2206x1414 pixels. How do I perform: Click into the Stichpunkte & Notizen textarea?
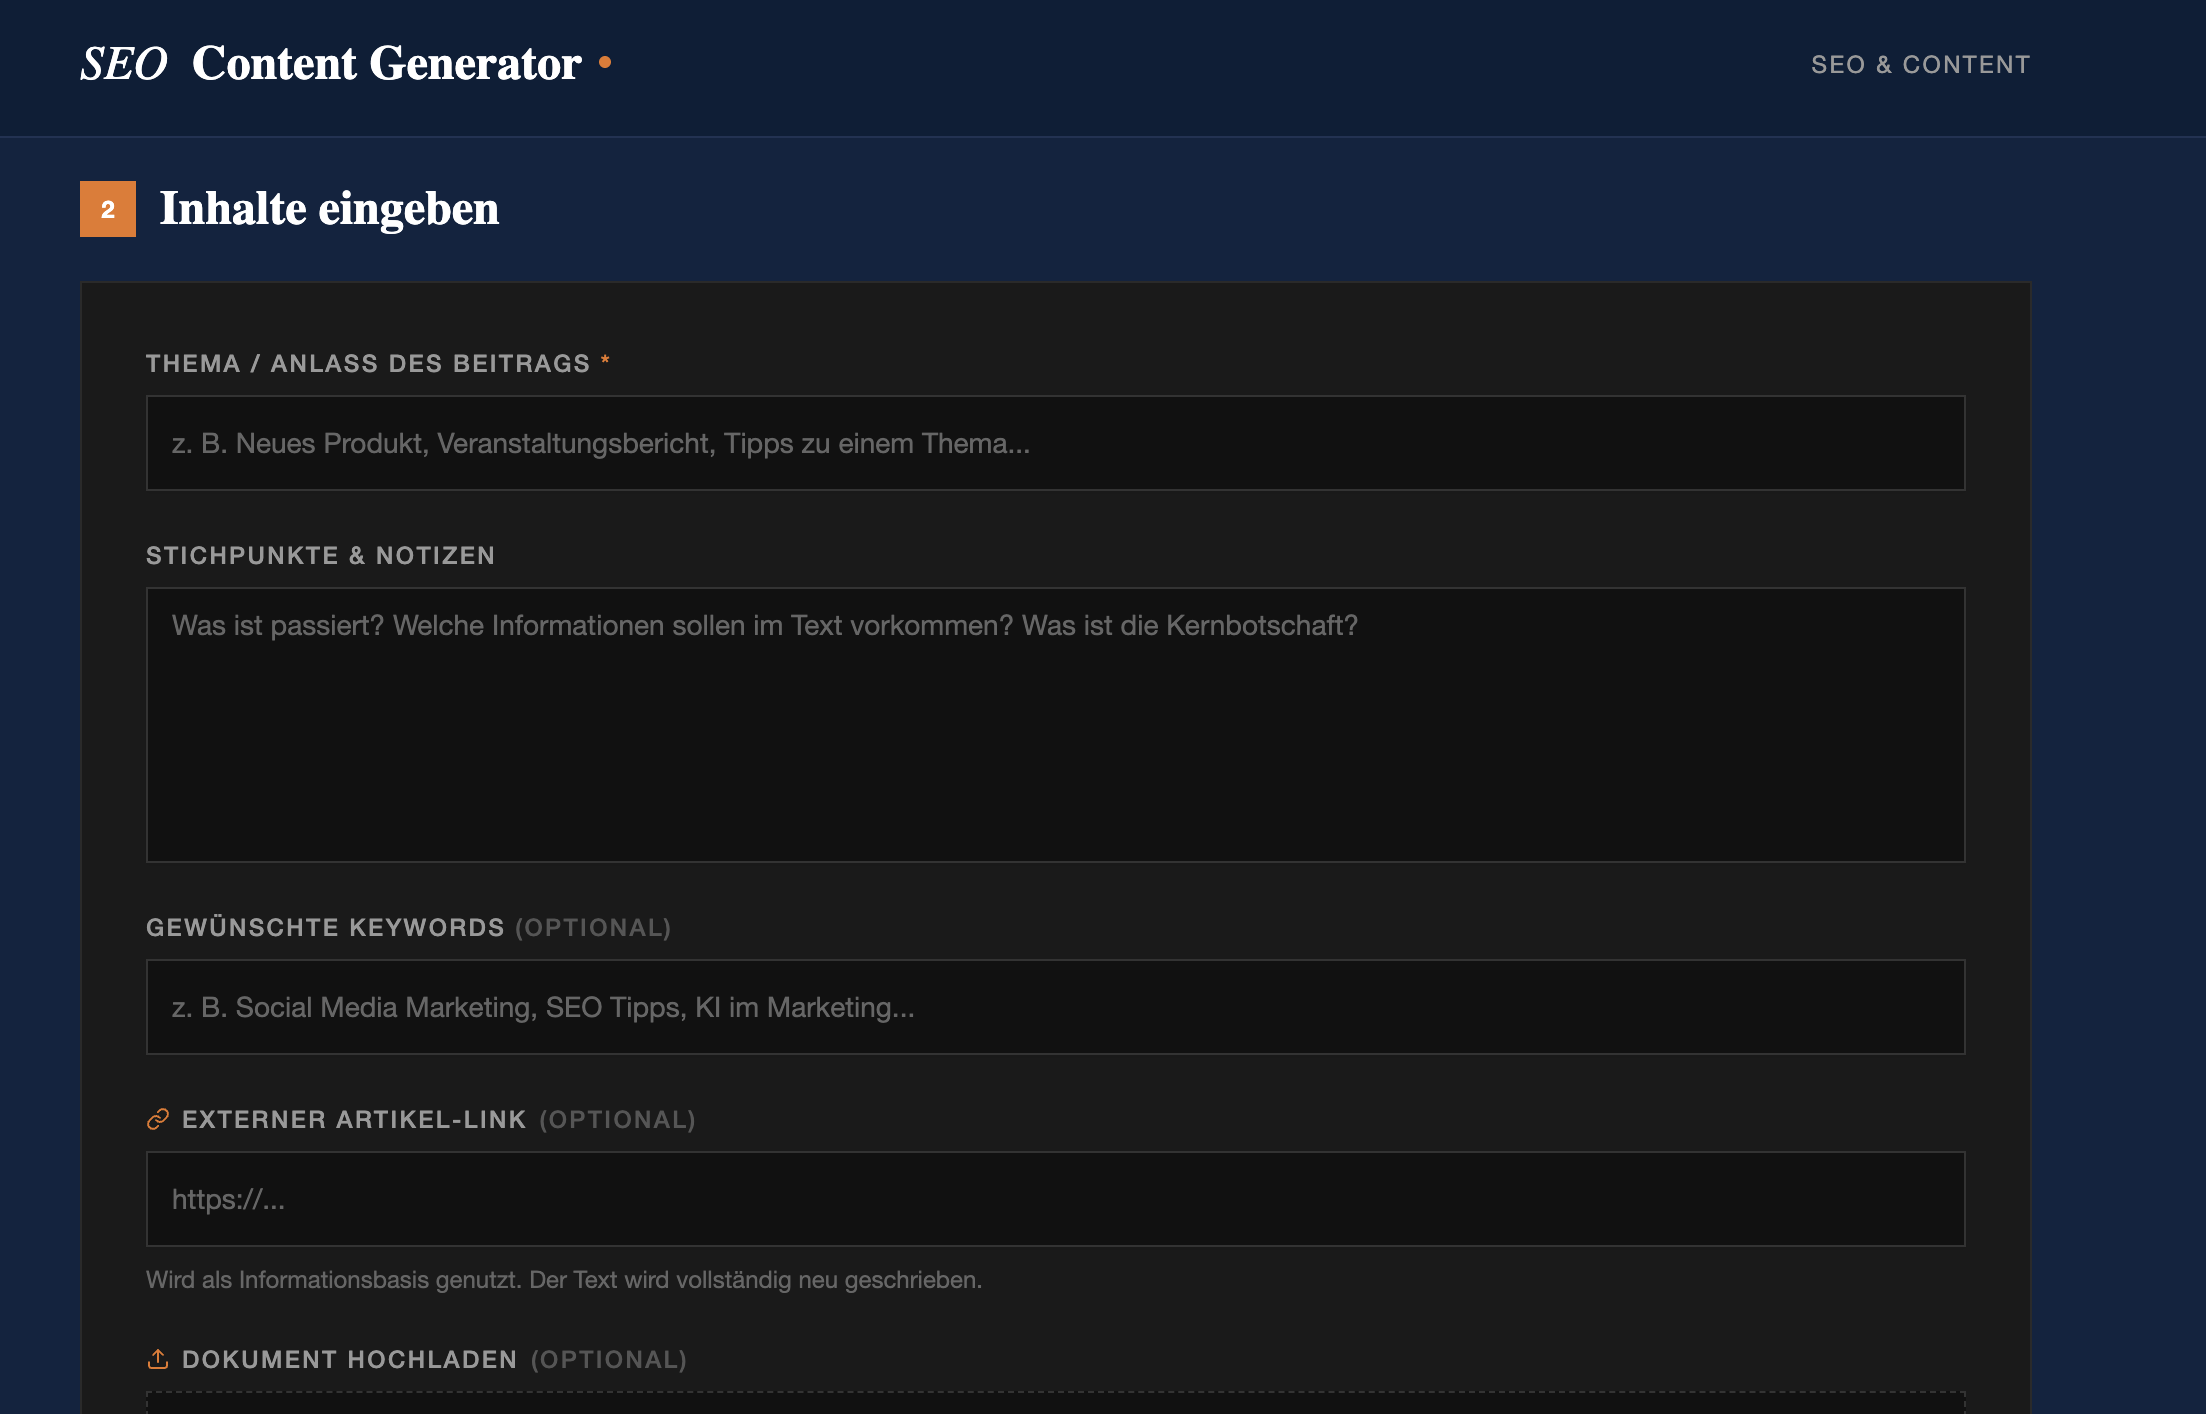click(1055, 725)
